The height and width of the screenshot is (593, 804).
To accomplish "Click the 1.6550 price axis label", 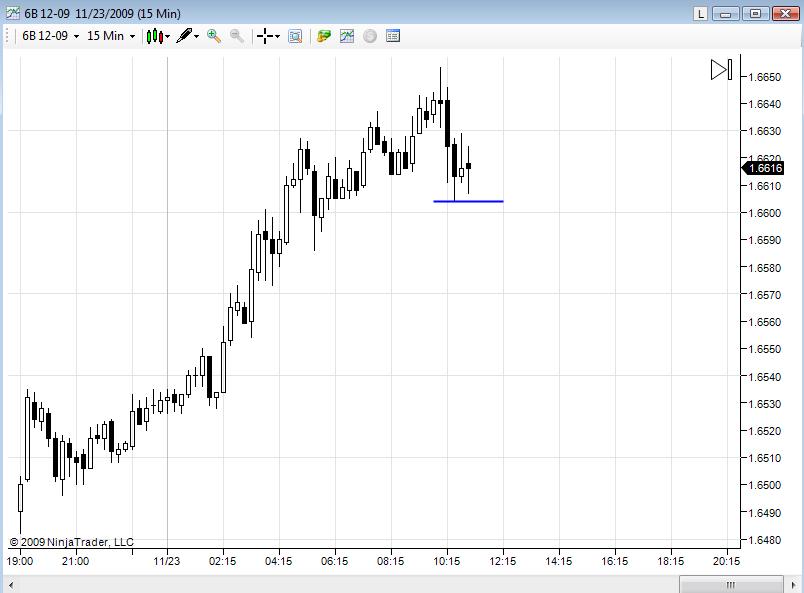I will (x=765, y=349).
